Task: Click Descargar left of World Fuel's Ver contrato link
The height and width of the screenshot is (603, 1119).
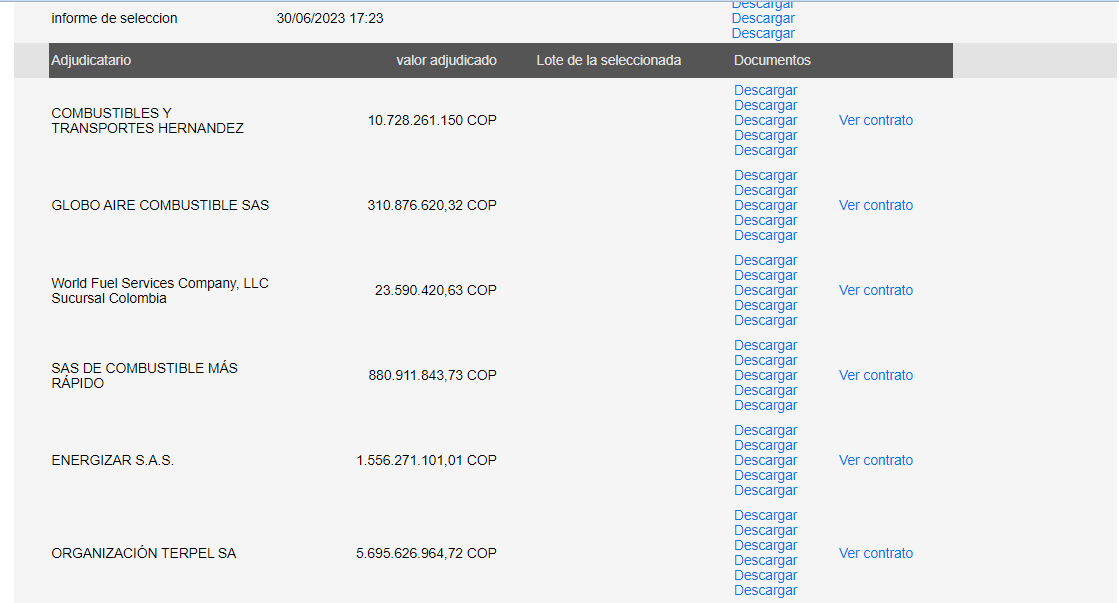Action: (x=765, y=290)
